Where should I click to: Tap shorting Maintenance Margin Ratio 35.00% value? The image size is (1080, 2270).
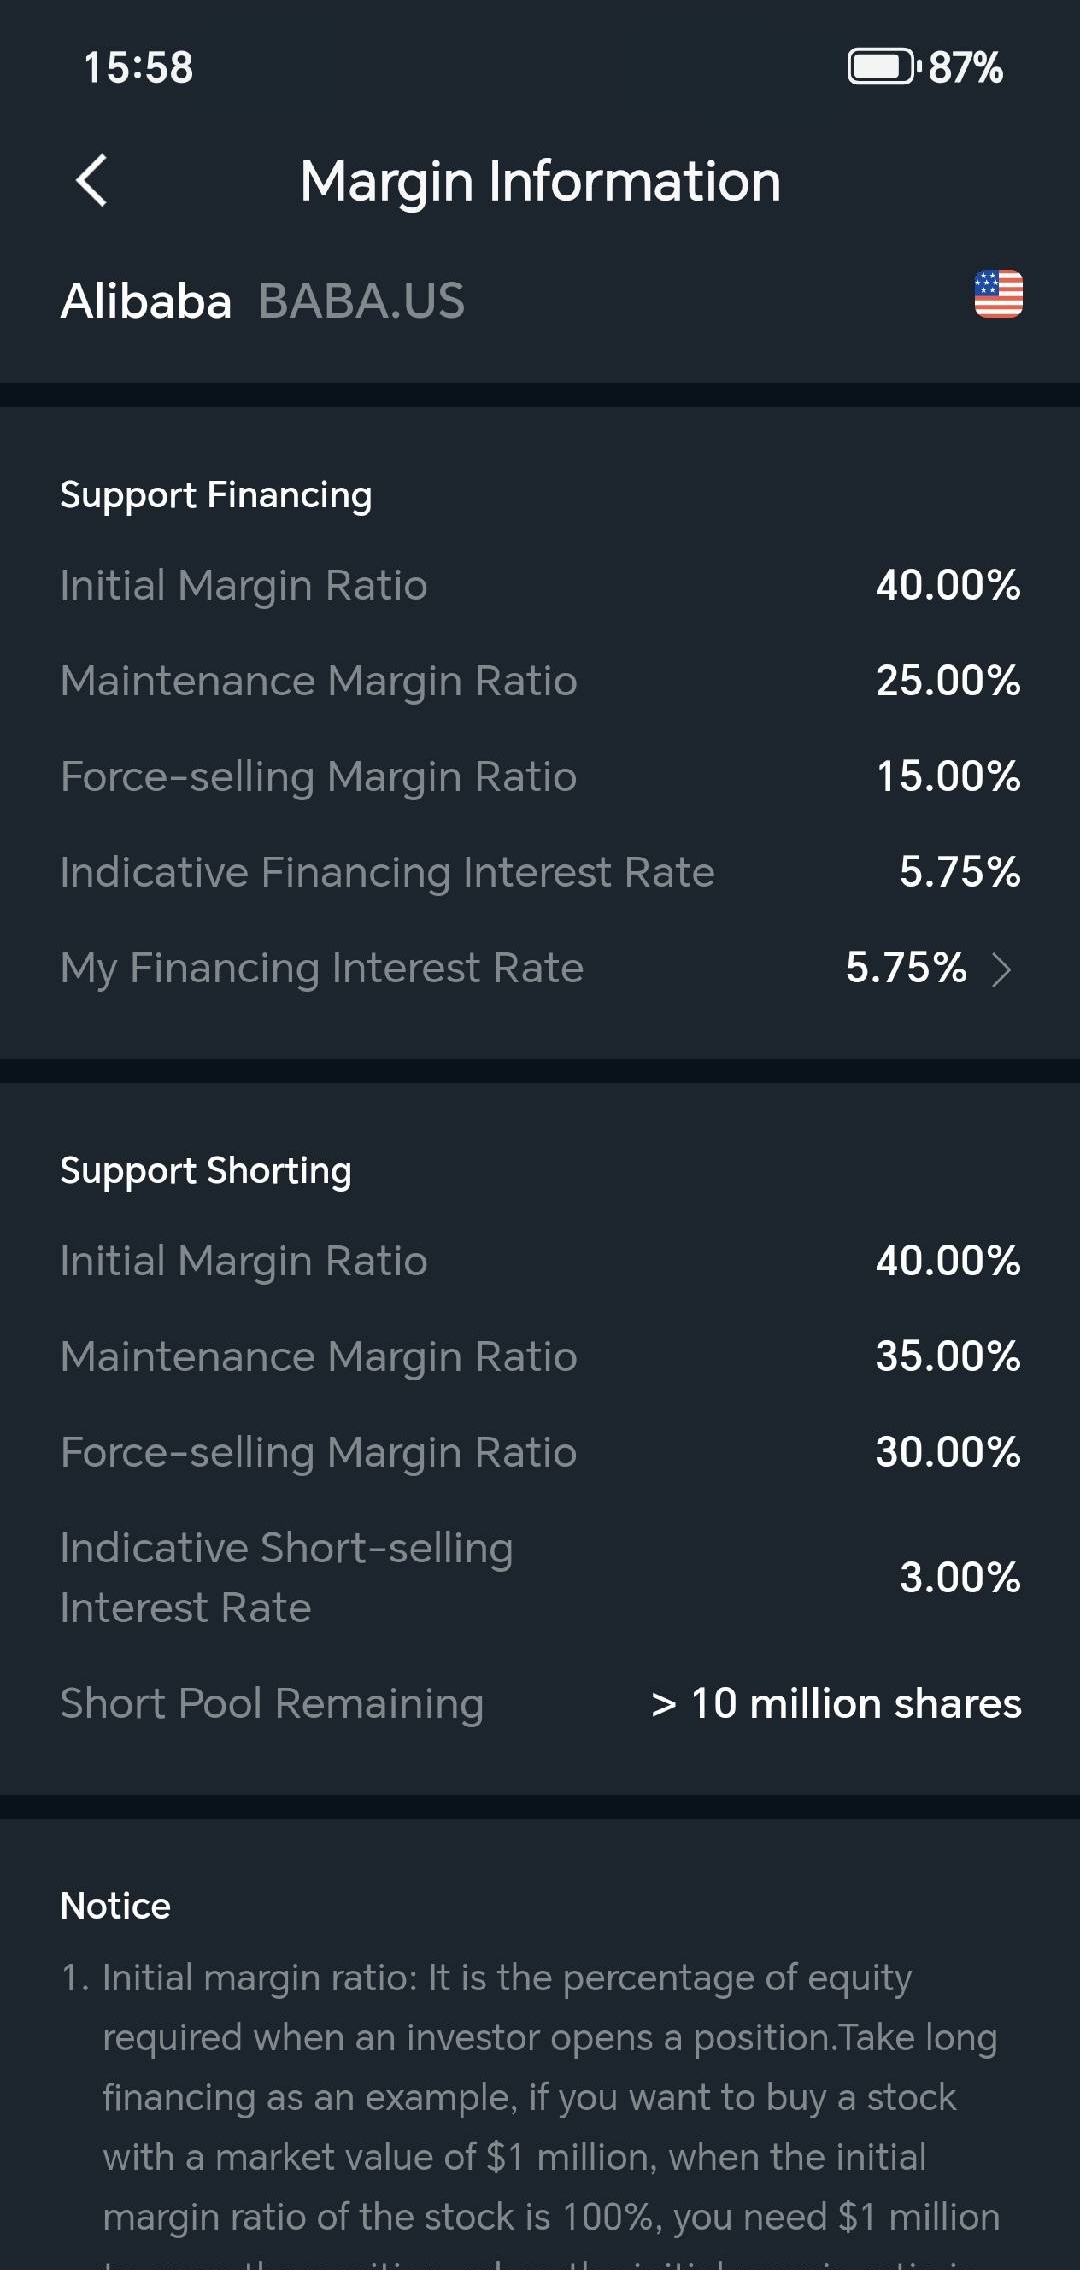click(948, 1357)
